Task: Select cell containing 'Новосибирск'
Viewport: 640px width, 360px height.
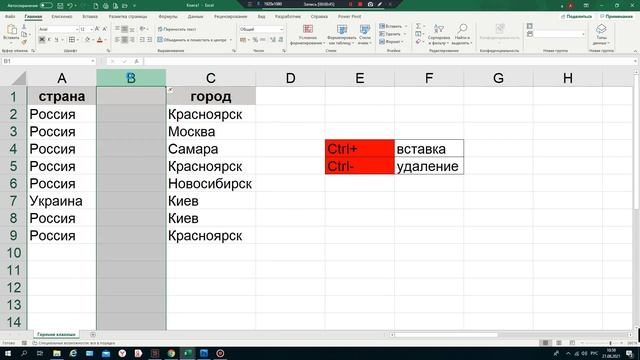Action: click(211, 184)
